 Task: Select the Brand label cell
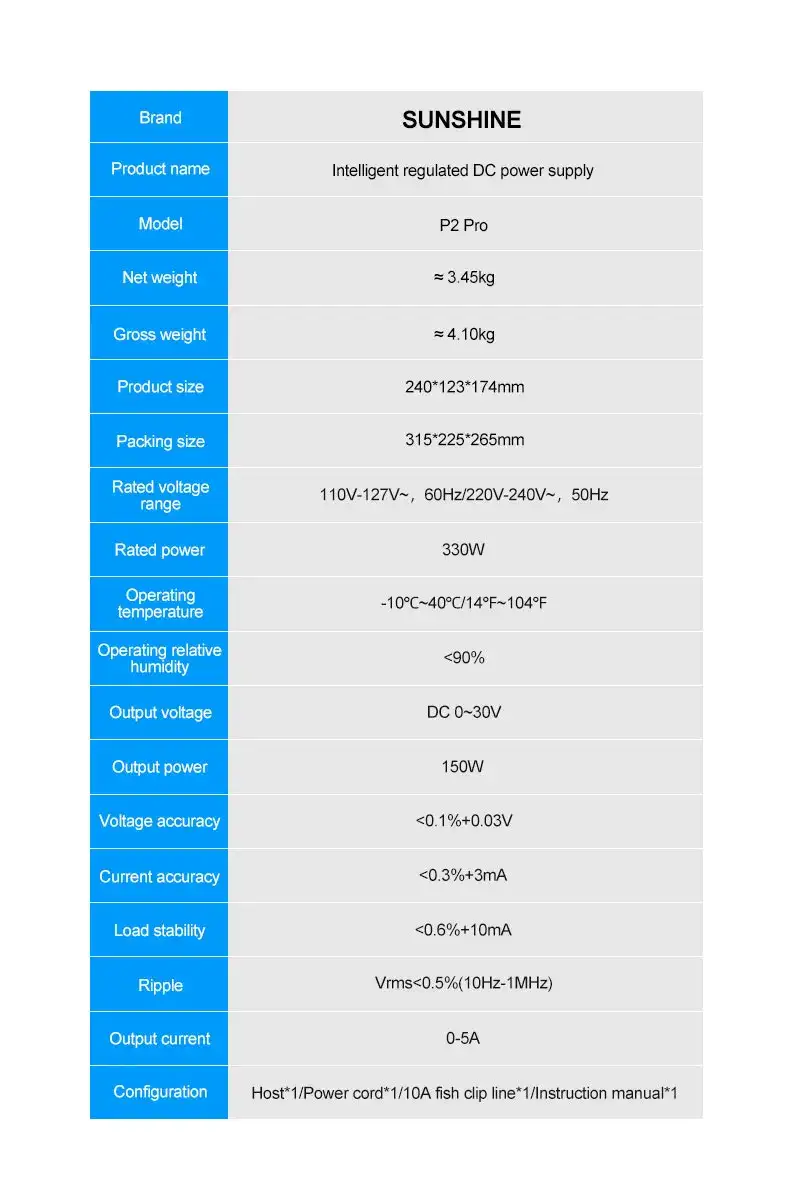coord(160,118)
